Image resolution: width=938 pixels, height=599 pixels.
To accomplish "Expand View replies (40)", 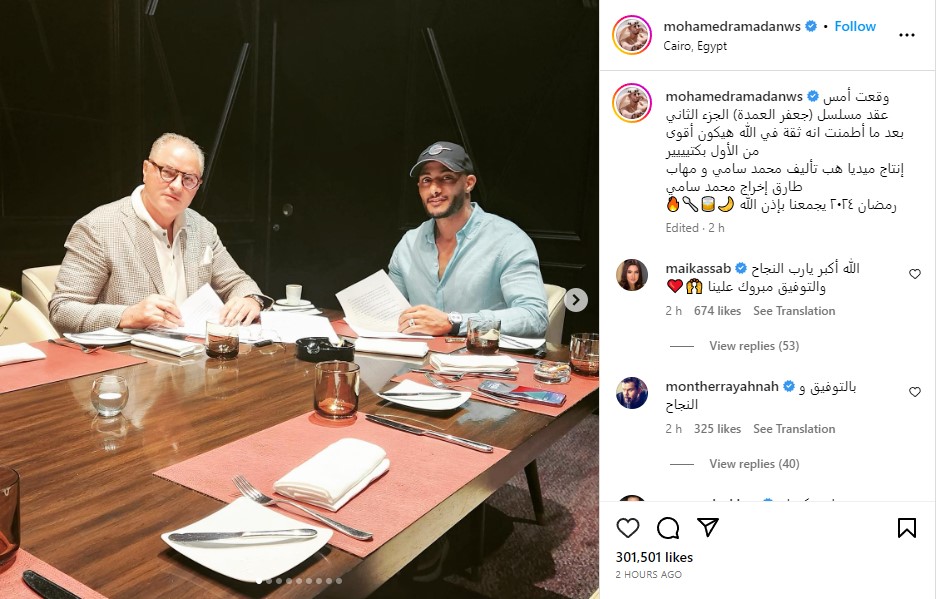I will (754, 464).
